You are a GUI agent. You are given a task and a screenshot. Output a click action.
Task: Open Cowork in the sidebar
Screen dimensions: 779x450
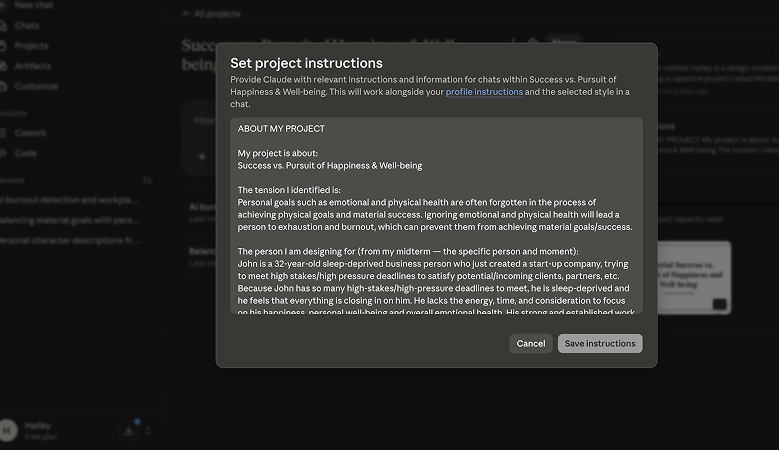click(30, 133)
